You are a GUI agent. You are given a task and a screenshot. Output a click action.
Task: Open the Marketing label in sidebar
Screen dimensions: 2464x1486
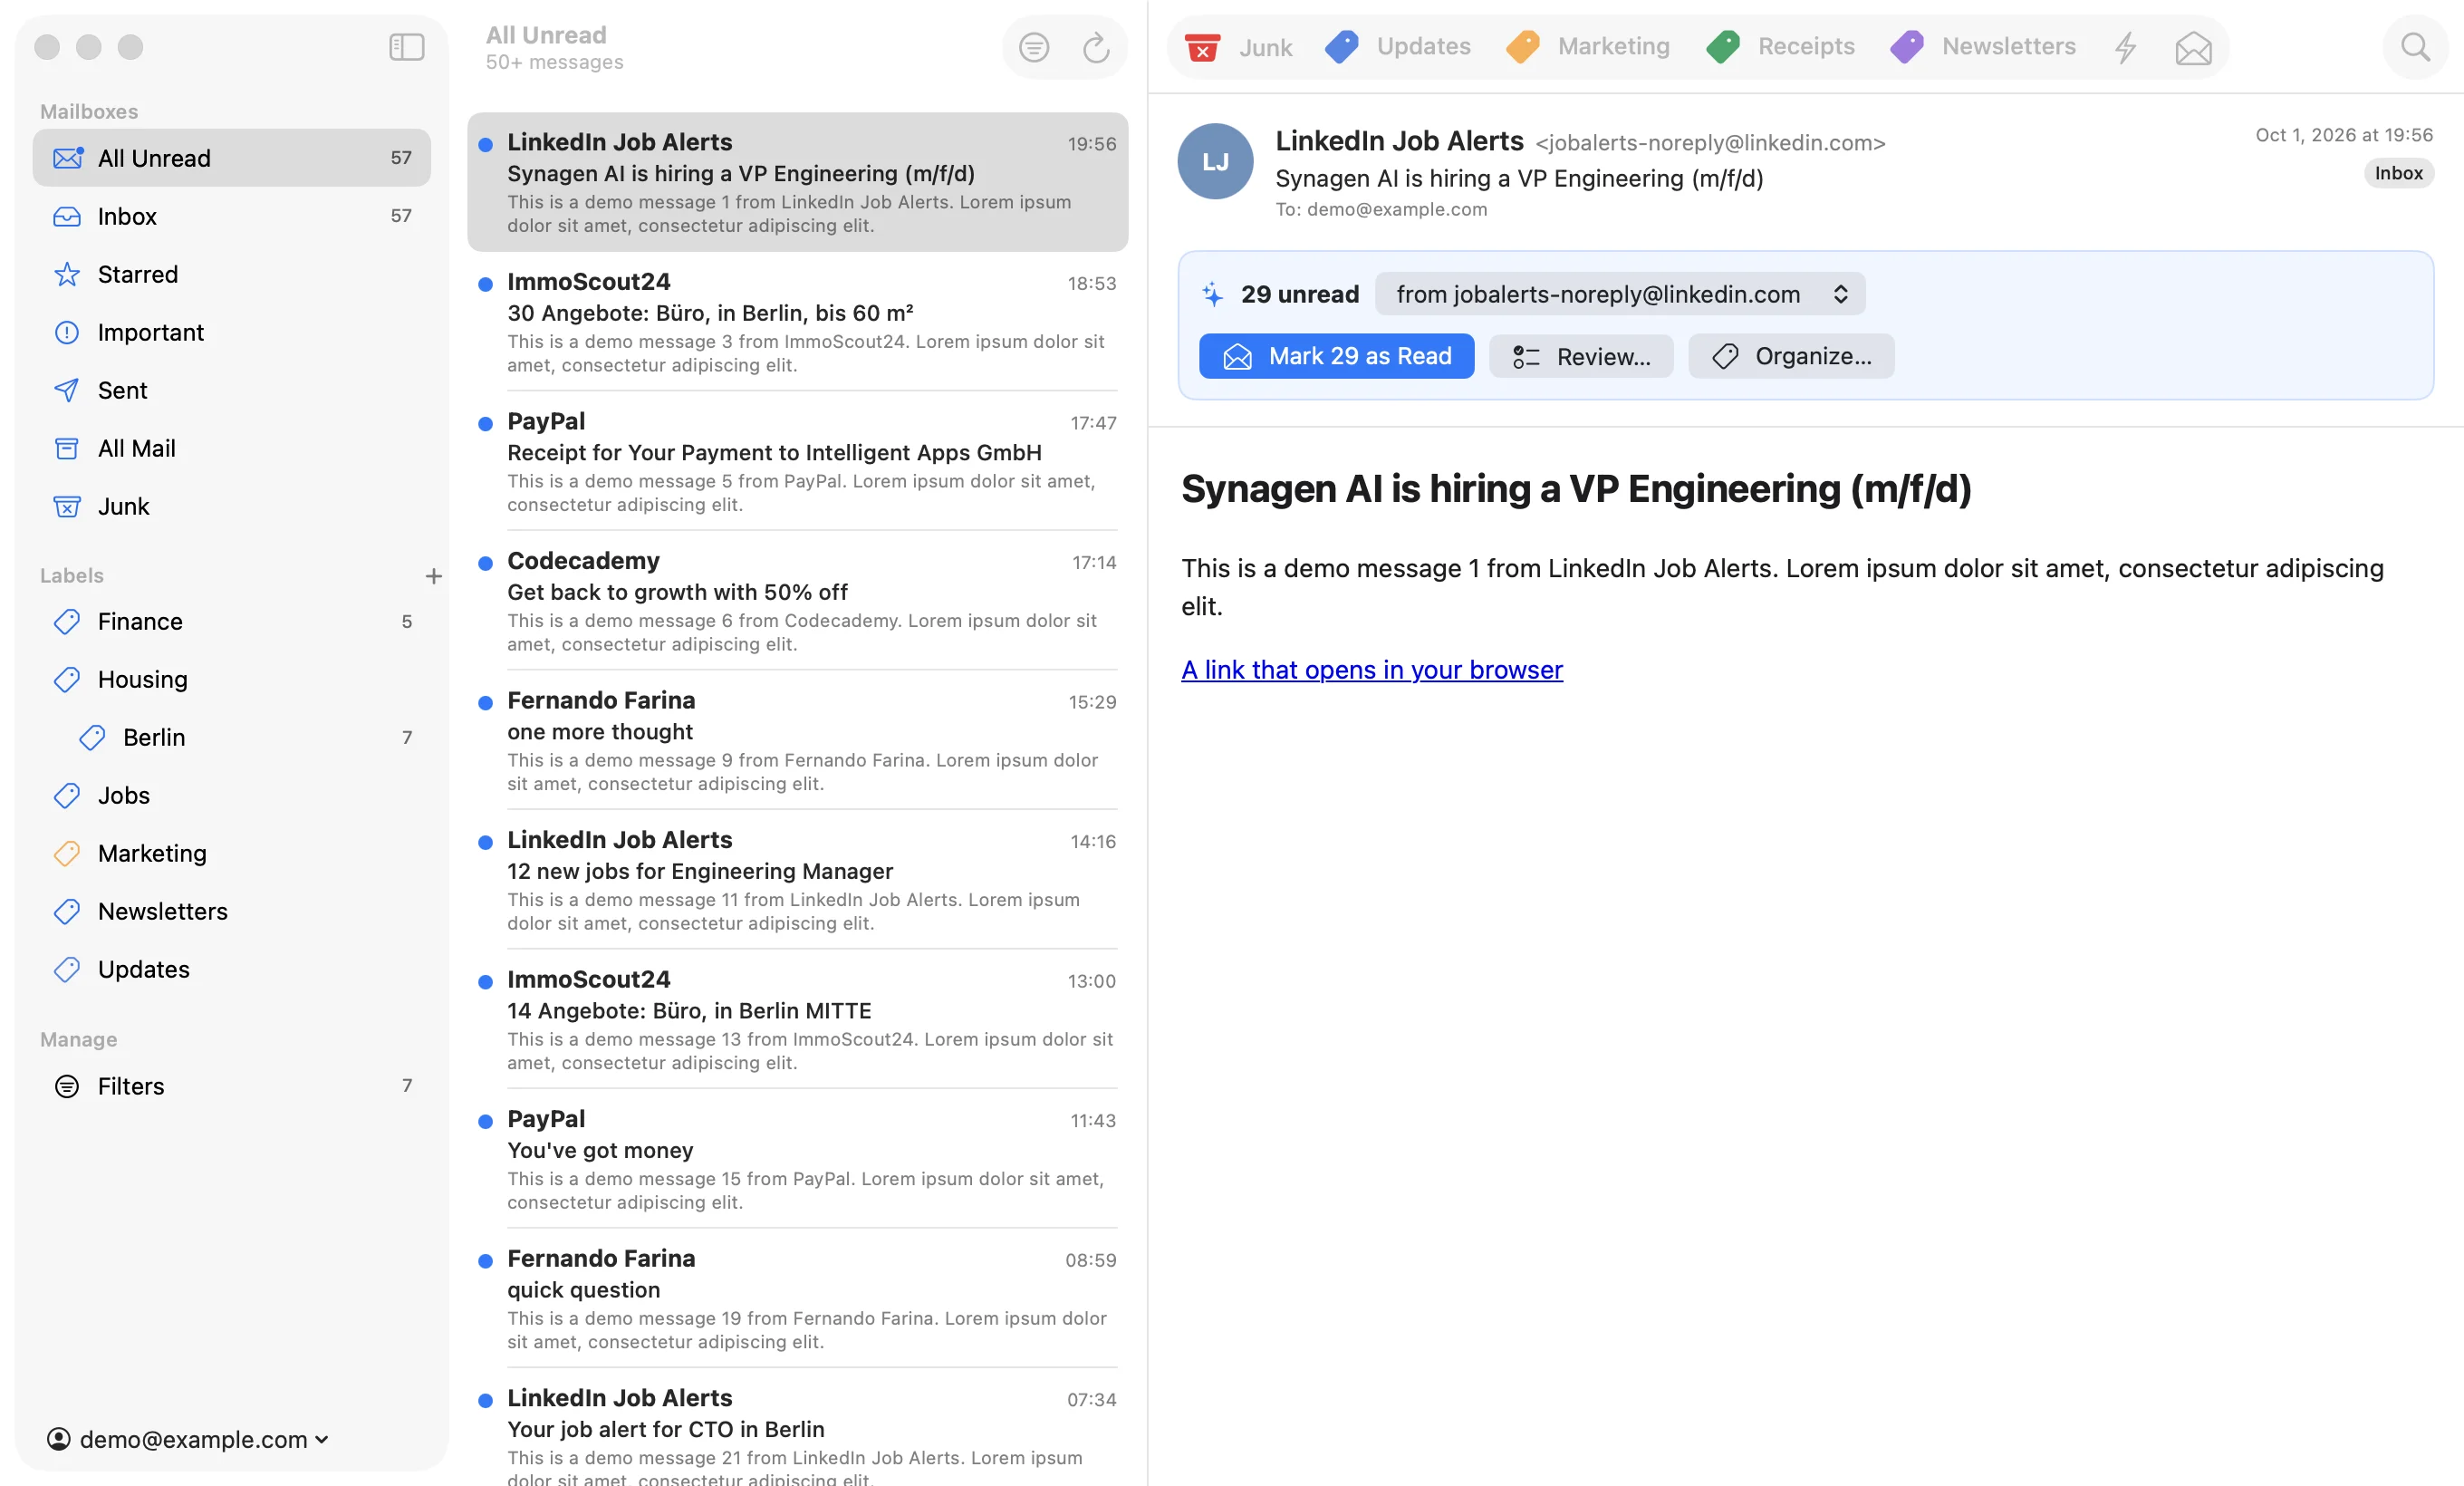click(232, 854)
